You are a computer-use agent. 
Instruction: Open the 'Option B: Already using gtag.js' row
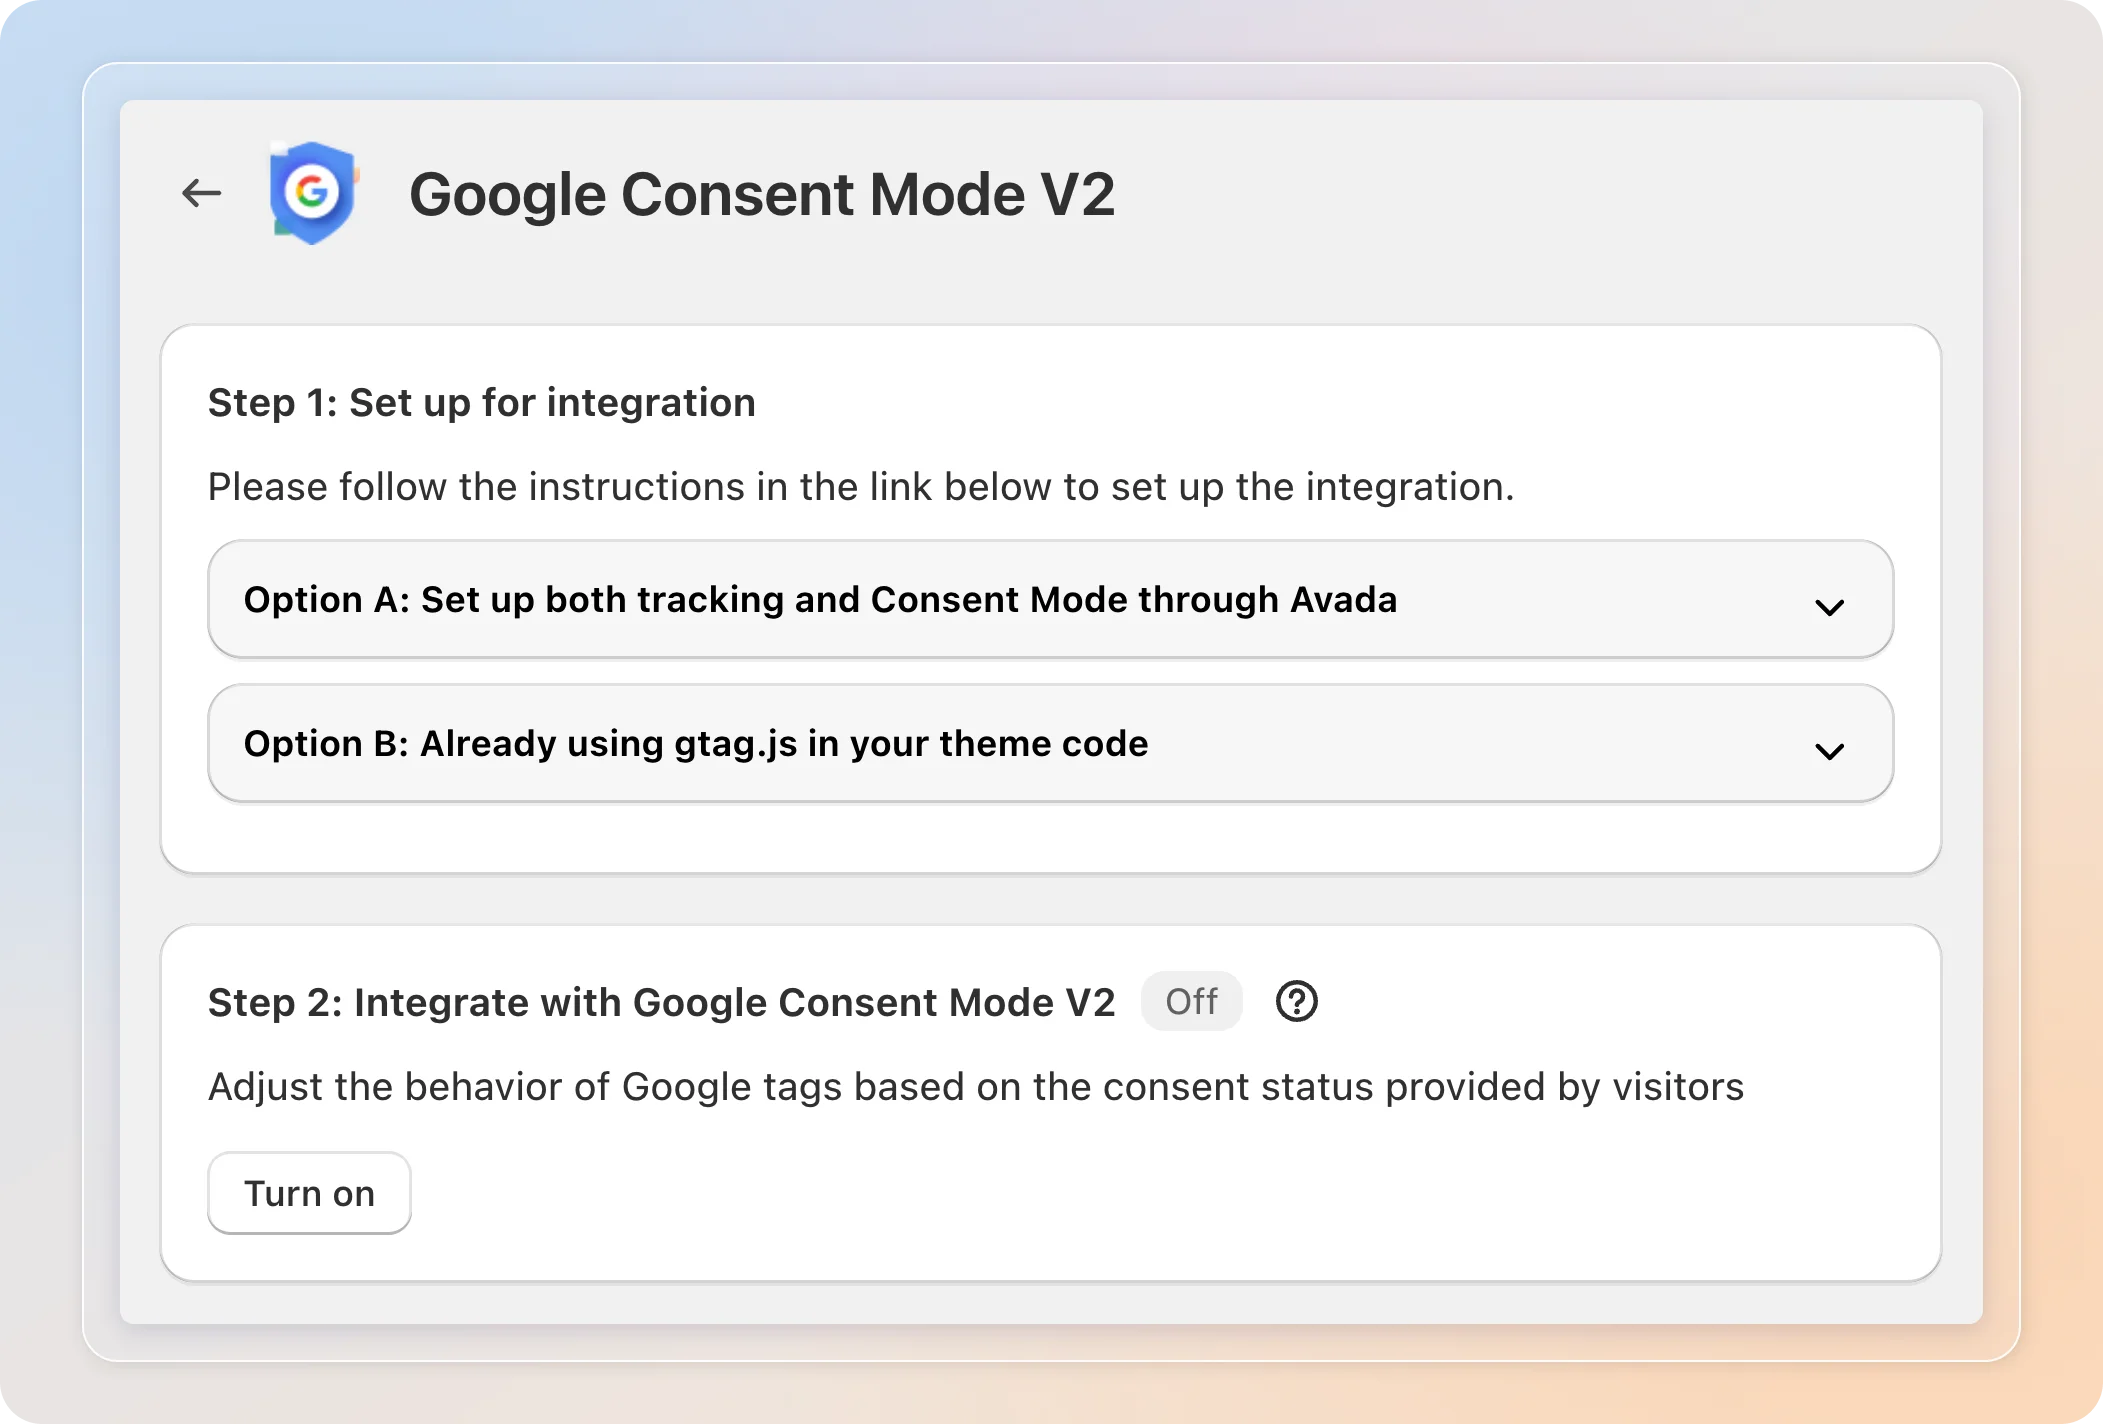point(1050,743)
